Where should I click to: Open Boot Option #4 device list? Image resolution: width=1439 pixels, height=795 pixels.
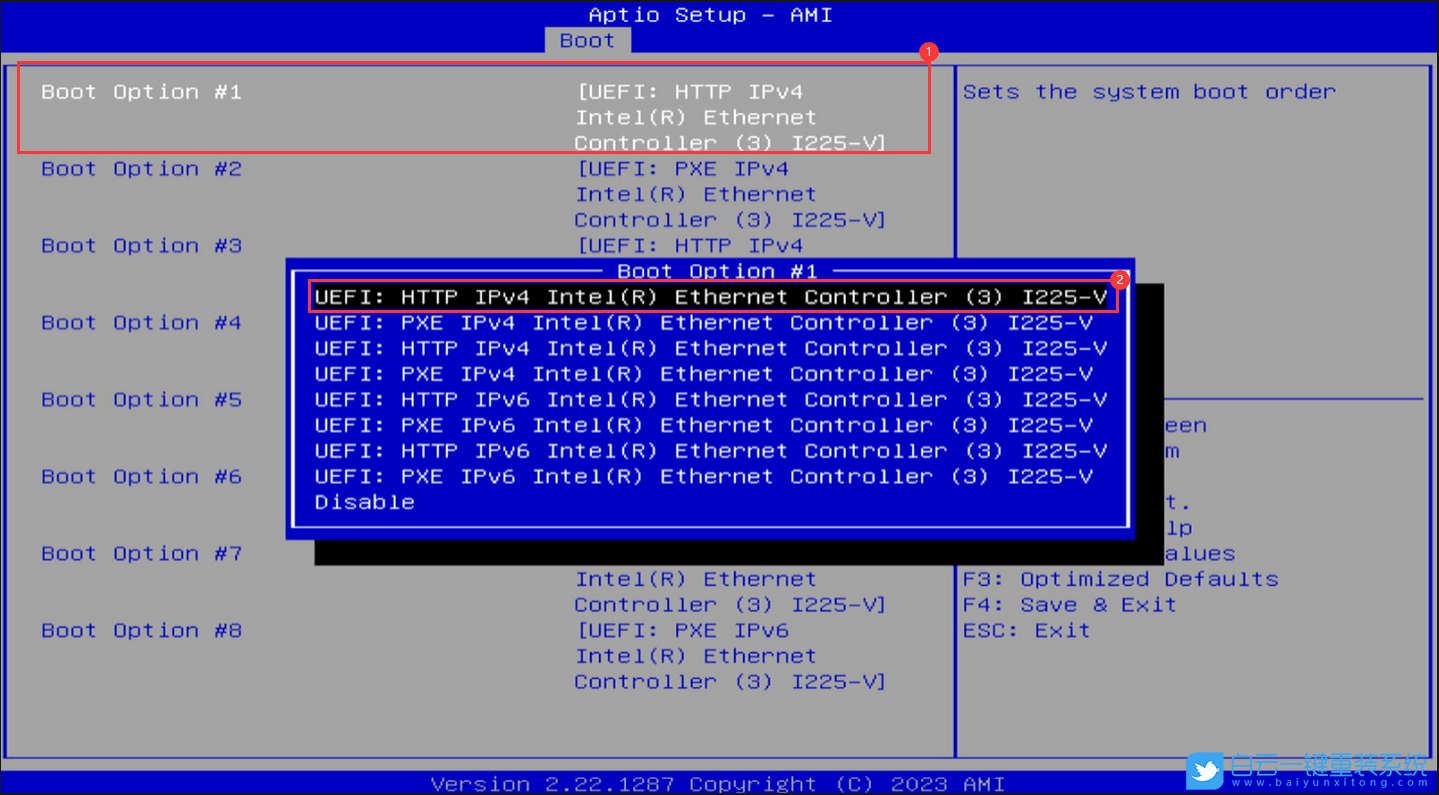(140, 322)
